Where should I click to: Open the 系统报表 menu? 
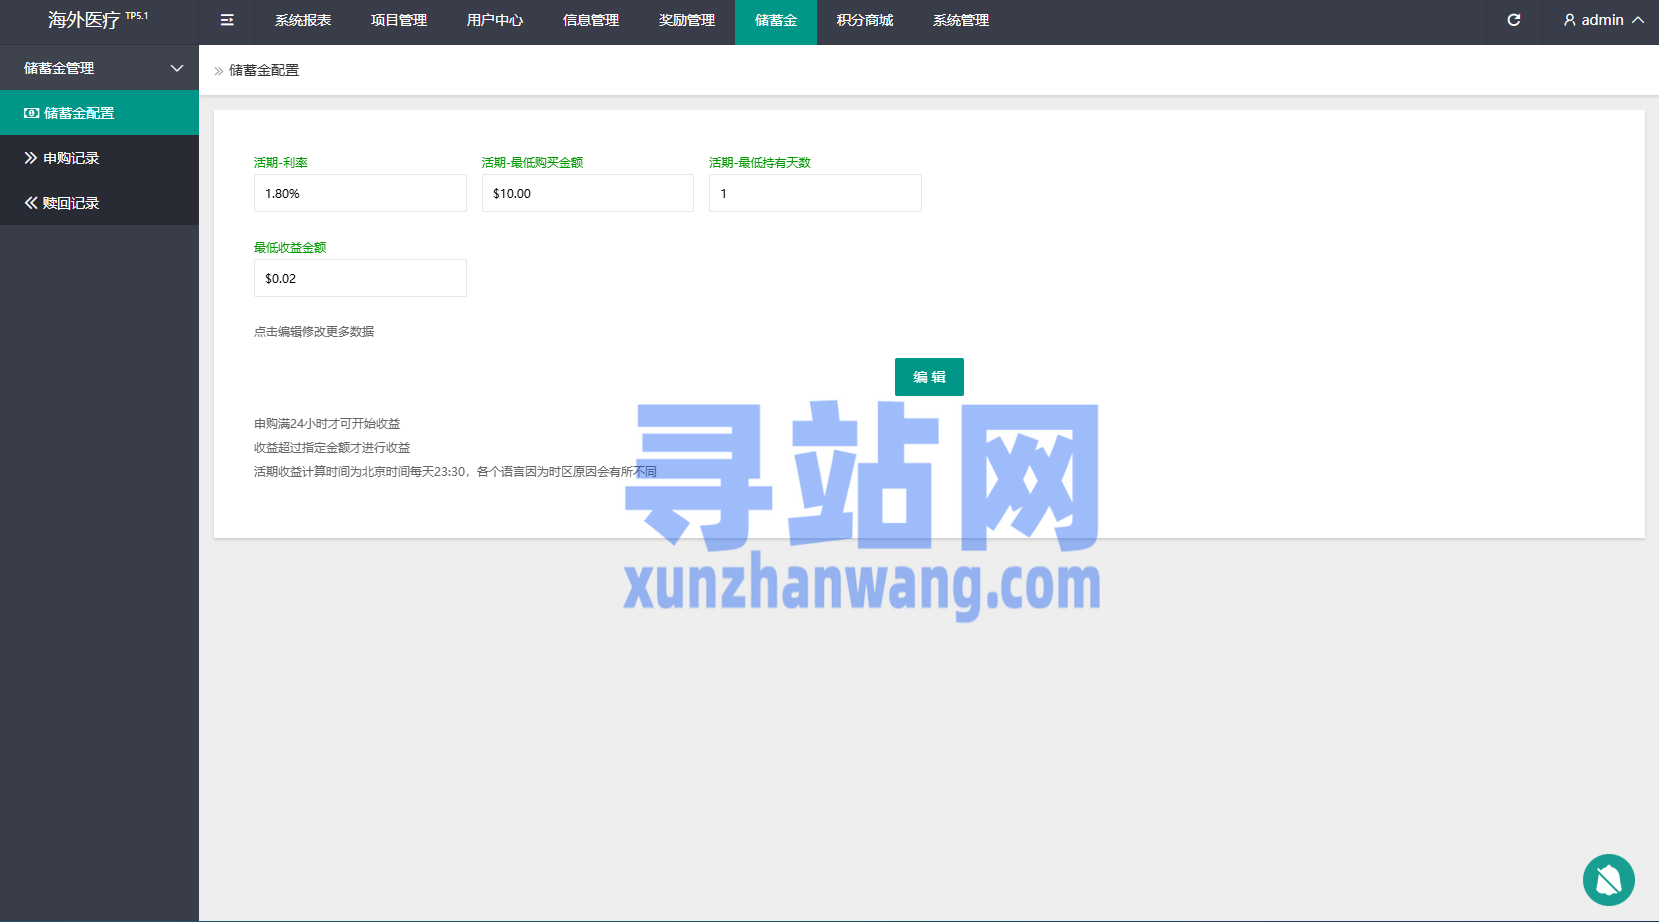click(x=303, y=20)
